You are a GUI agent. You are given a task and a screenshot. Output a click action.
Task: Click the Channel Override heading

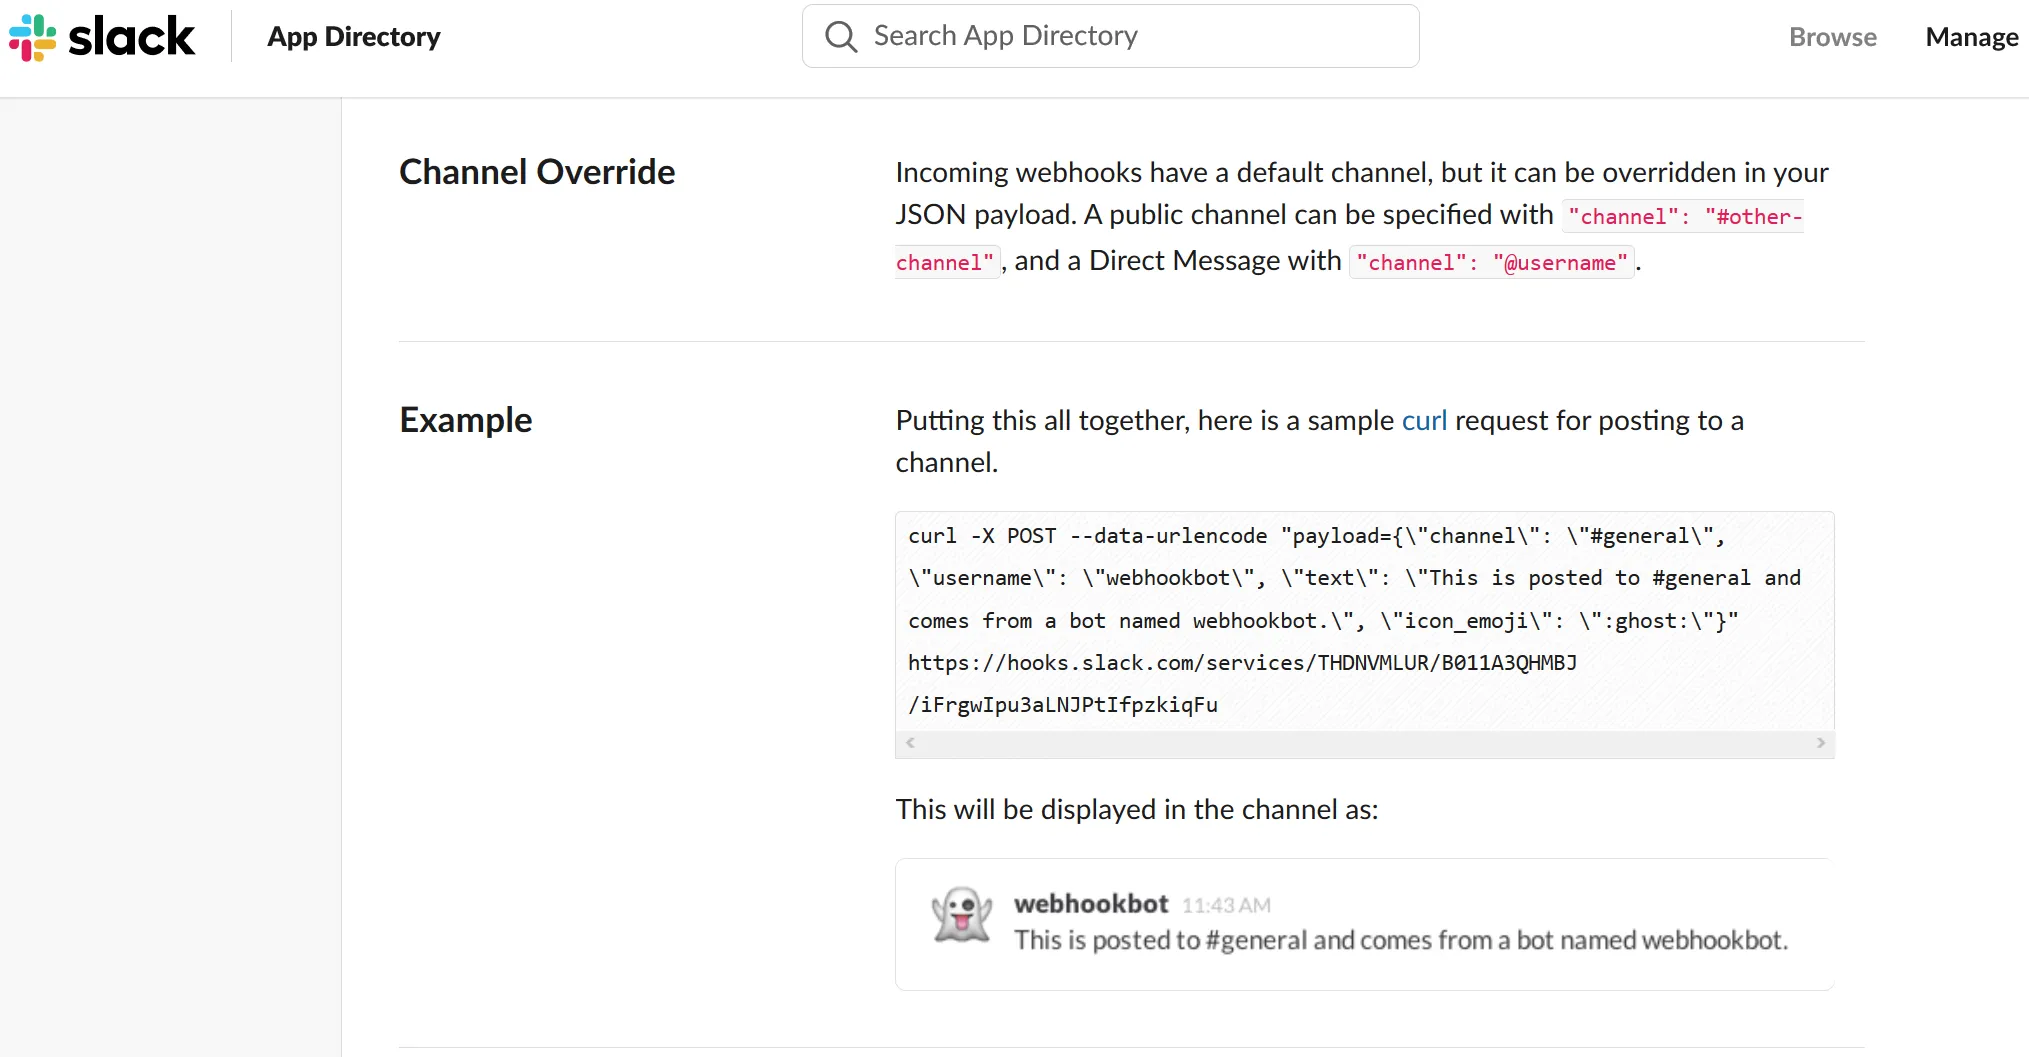[537, 172]
